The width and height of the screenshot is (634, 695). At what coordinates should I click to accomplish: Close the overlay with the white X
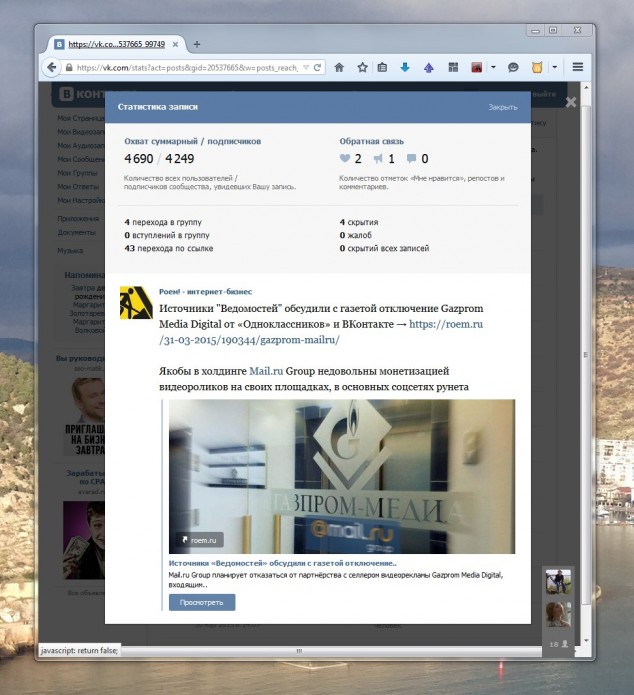pos(571,102)
